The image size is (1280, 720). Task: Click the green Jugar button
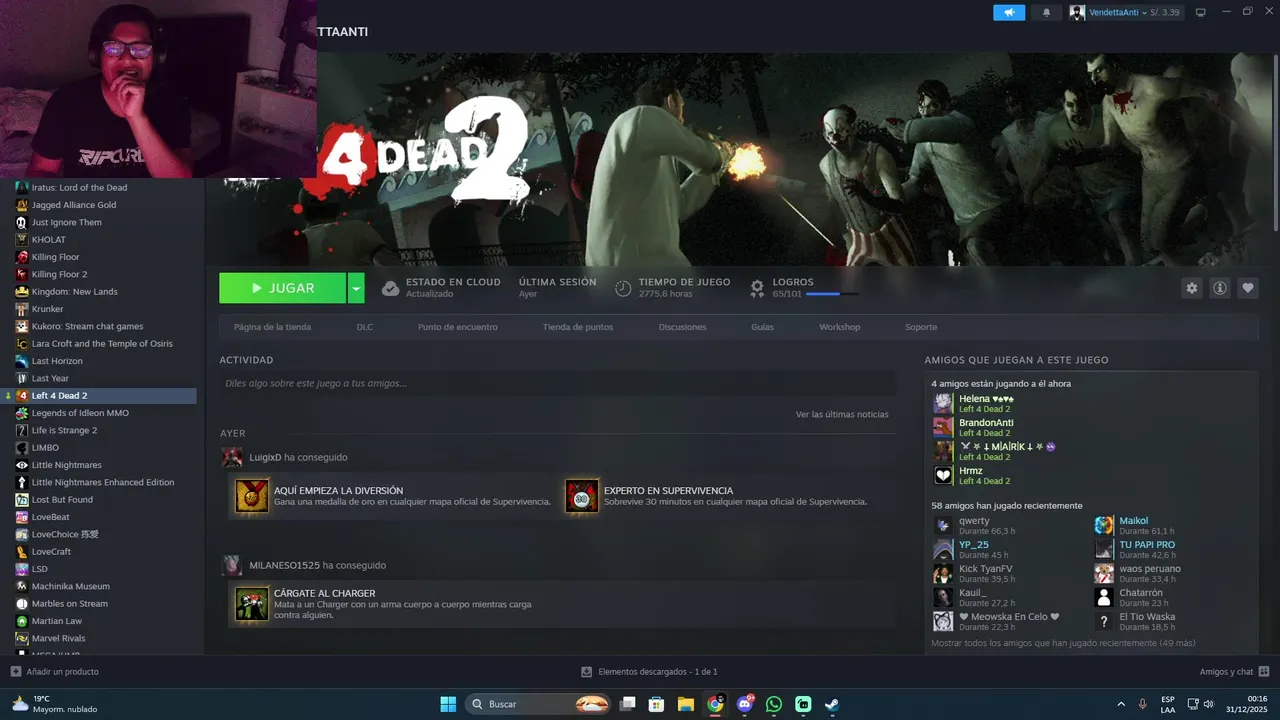283,288
